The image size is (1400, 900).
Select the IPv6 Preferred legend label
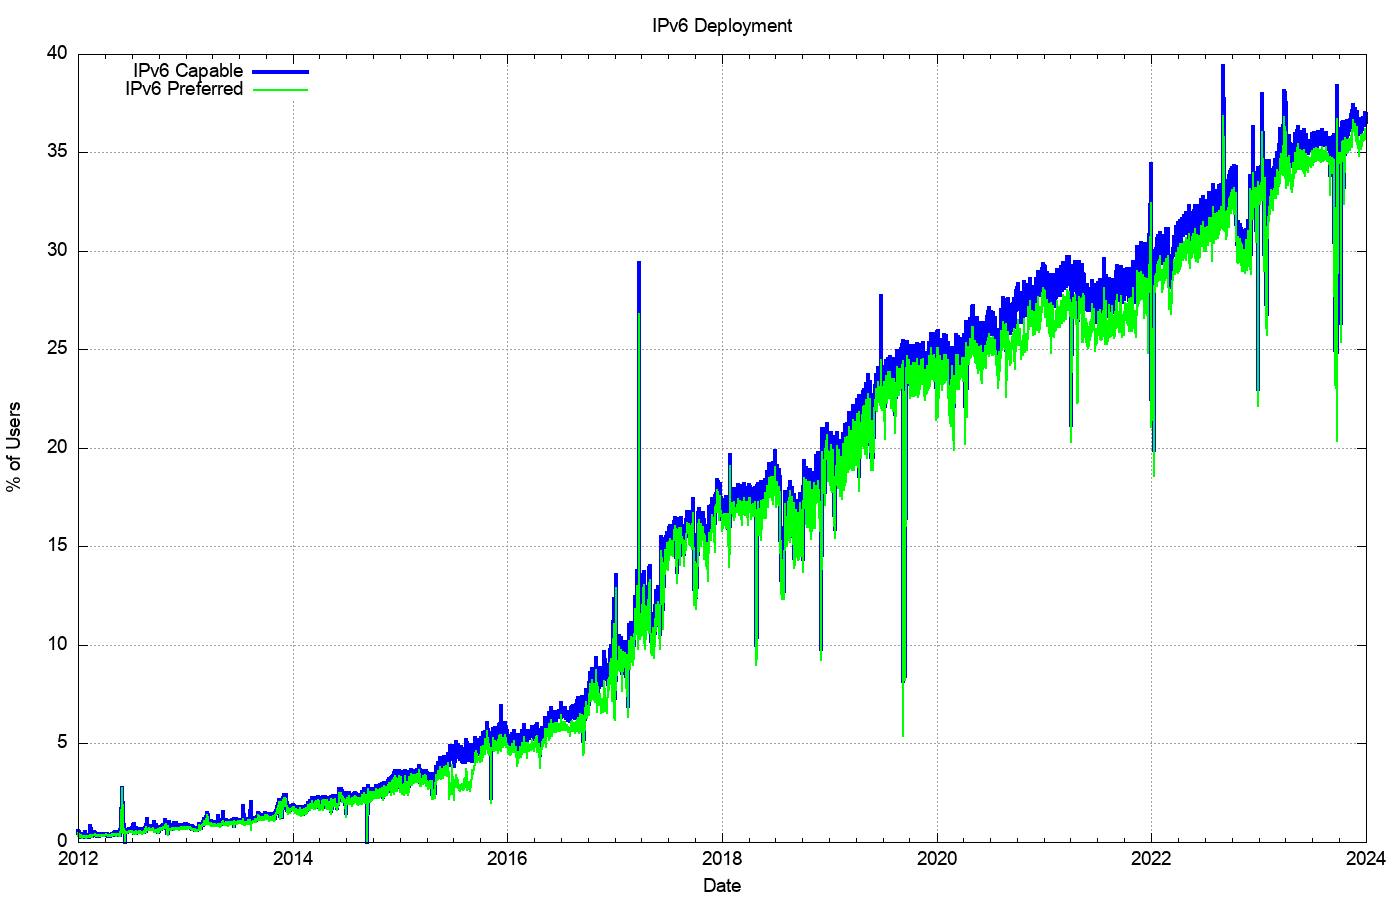coord(184,89)
